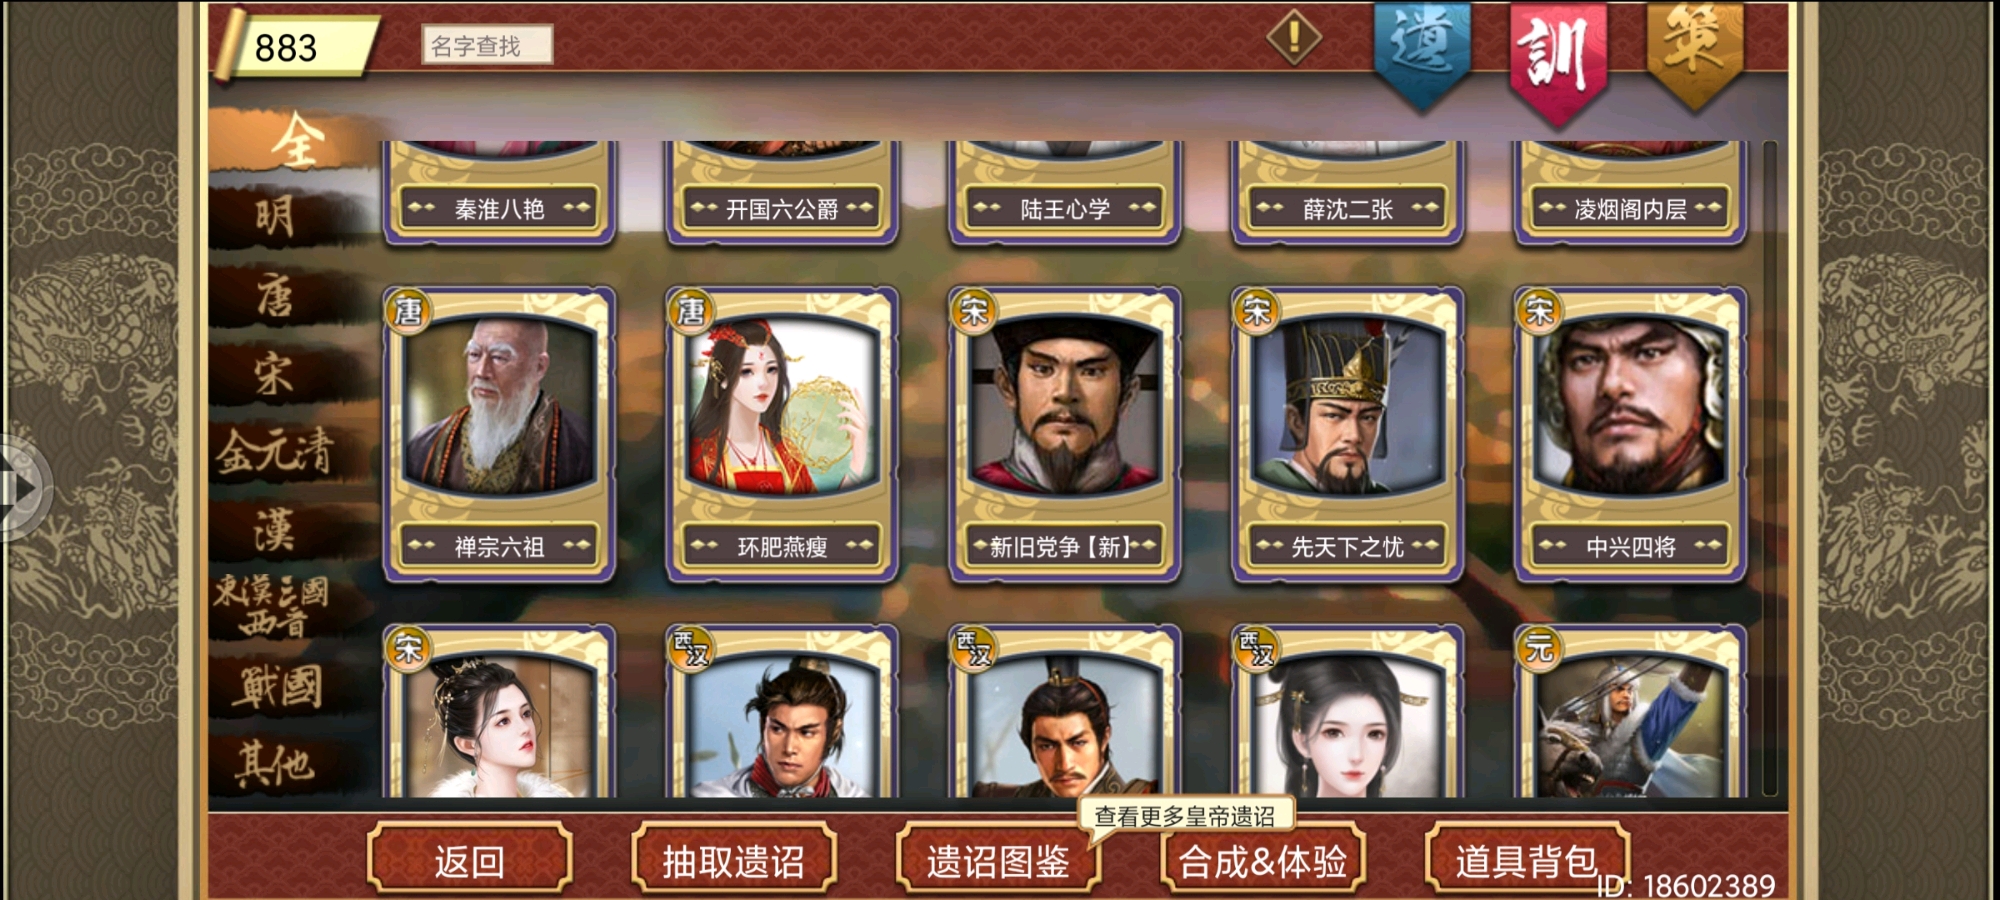The image size is (2000, 900).
Task: Click the card list vertical scrollbar
Action: pyautogui.click(x=1770, y=468)
